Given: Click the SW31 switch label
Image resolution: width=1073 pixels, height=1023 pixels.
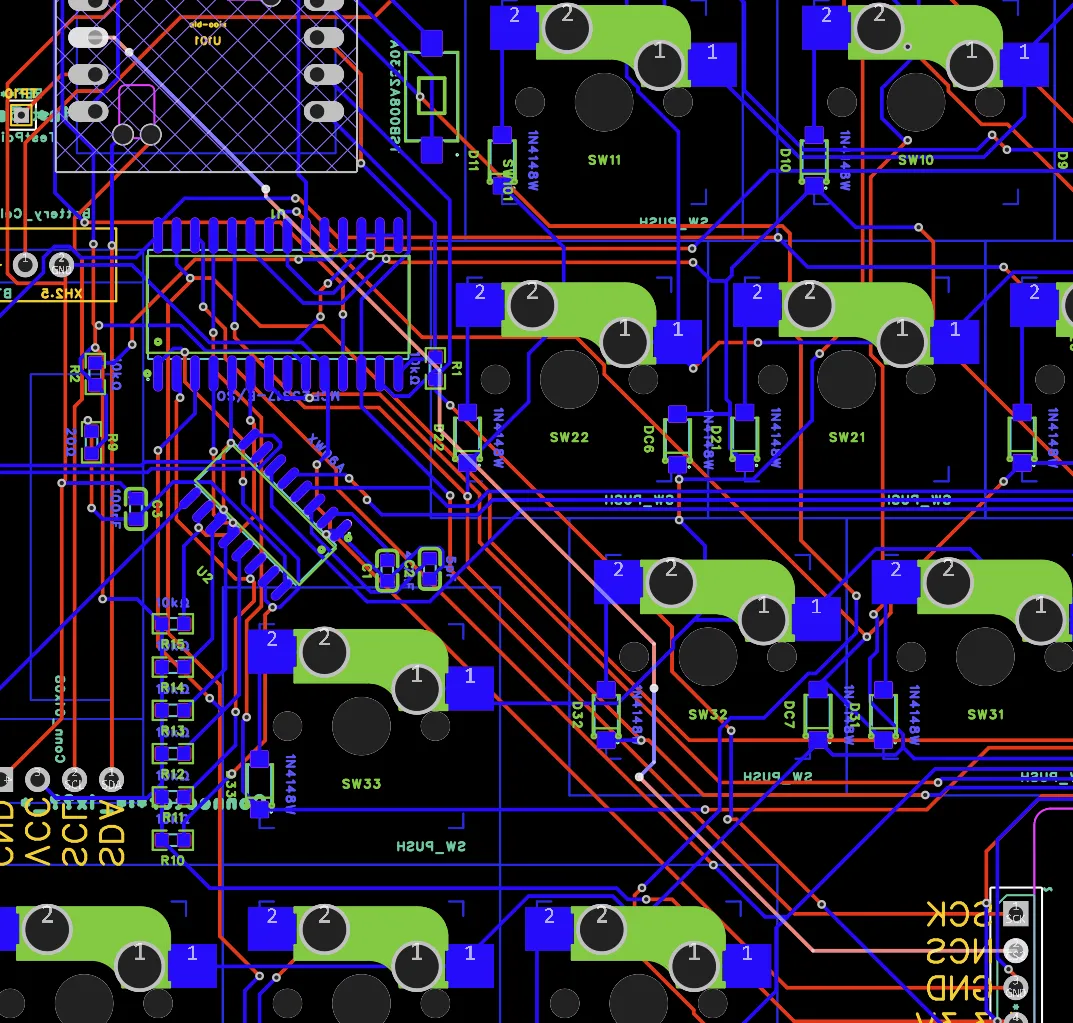Looking at the screenshot, I should tap(985, 715).
